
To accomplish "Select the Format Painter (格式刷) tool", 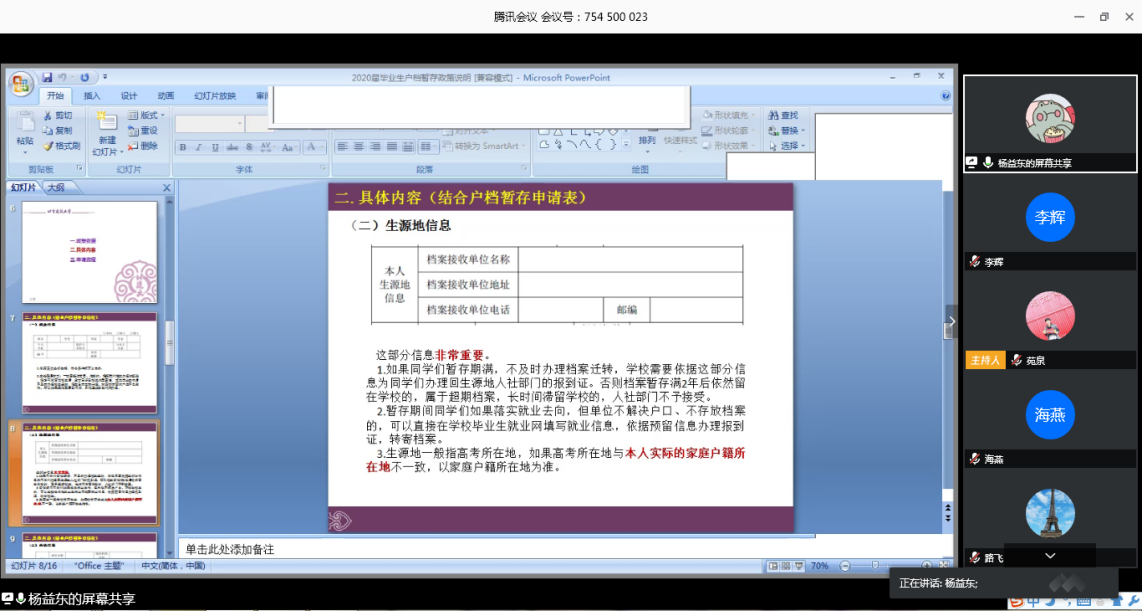I will [61, 146].
